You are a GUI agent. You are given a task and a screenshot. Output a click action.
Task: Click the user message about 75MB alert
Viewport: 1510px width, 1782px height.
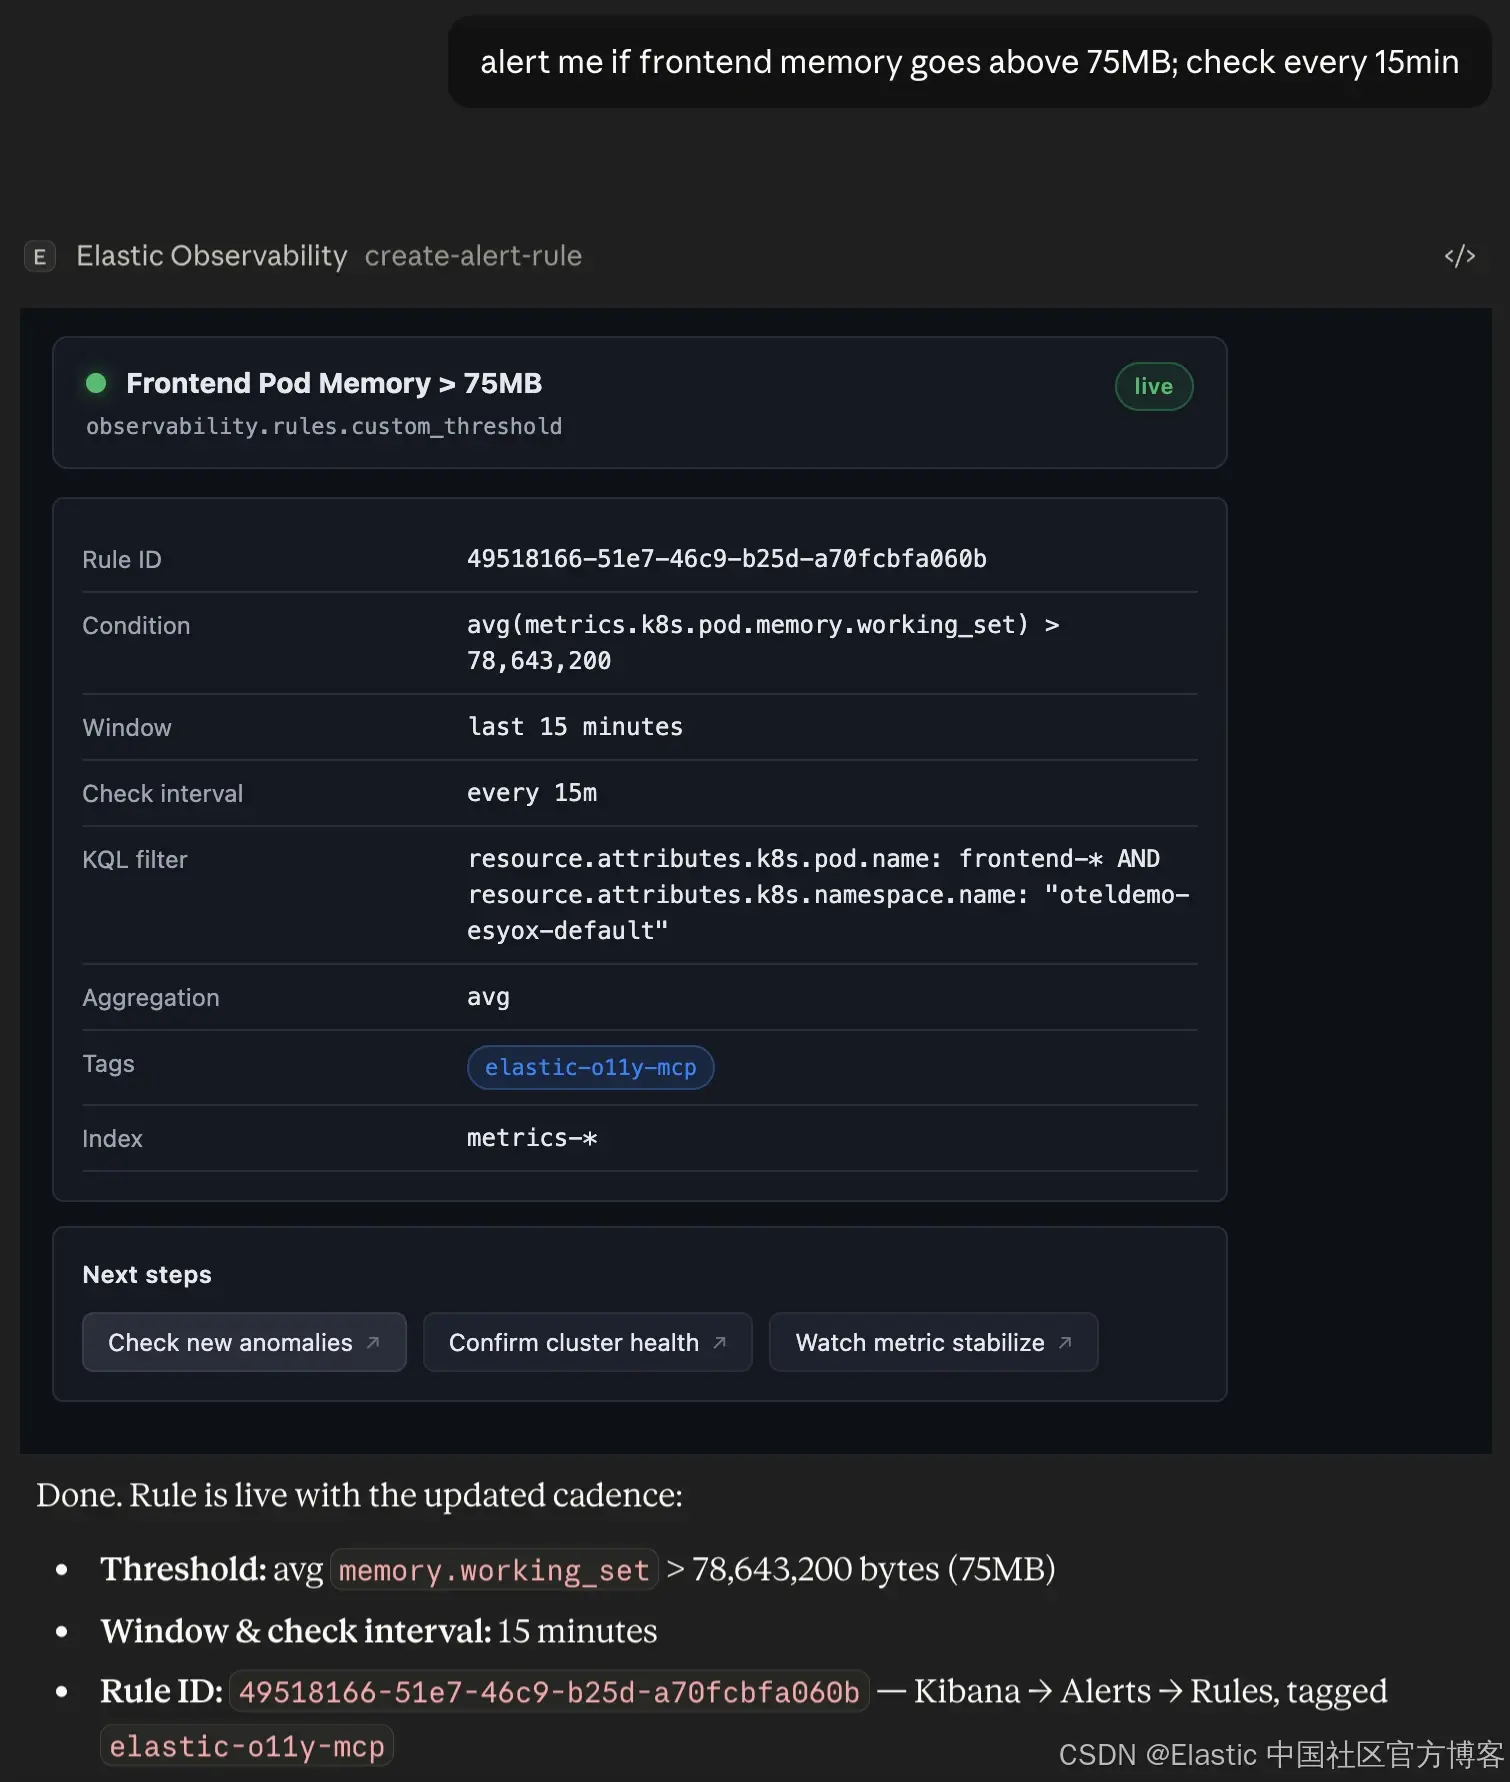(969, 62)
